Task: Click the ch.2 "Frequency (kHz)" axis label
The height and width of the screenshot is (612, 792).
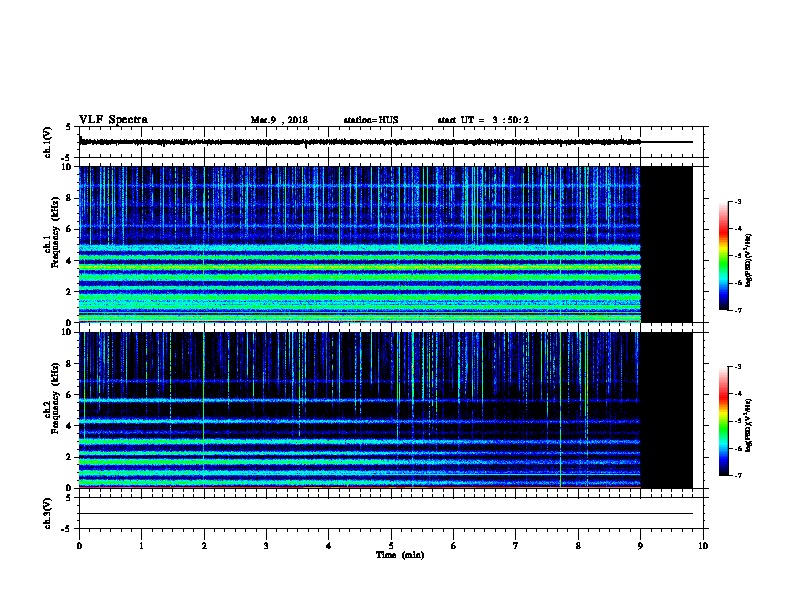Action: point(55,398)
